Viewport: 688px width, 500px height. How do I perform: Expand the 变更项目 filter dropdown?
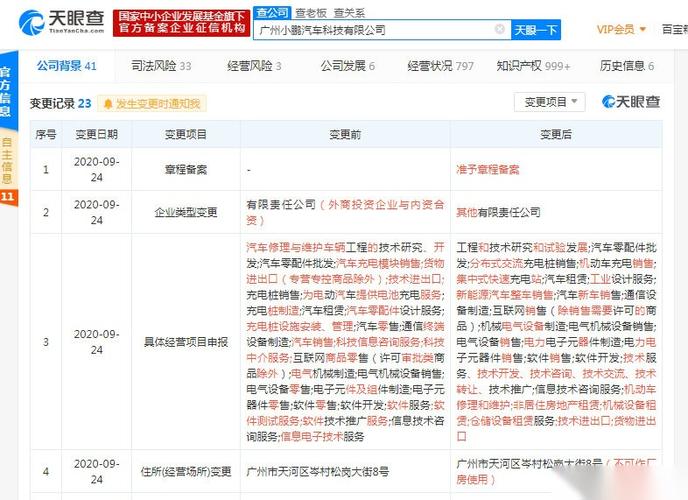[x=550, y=102]
